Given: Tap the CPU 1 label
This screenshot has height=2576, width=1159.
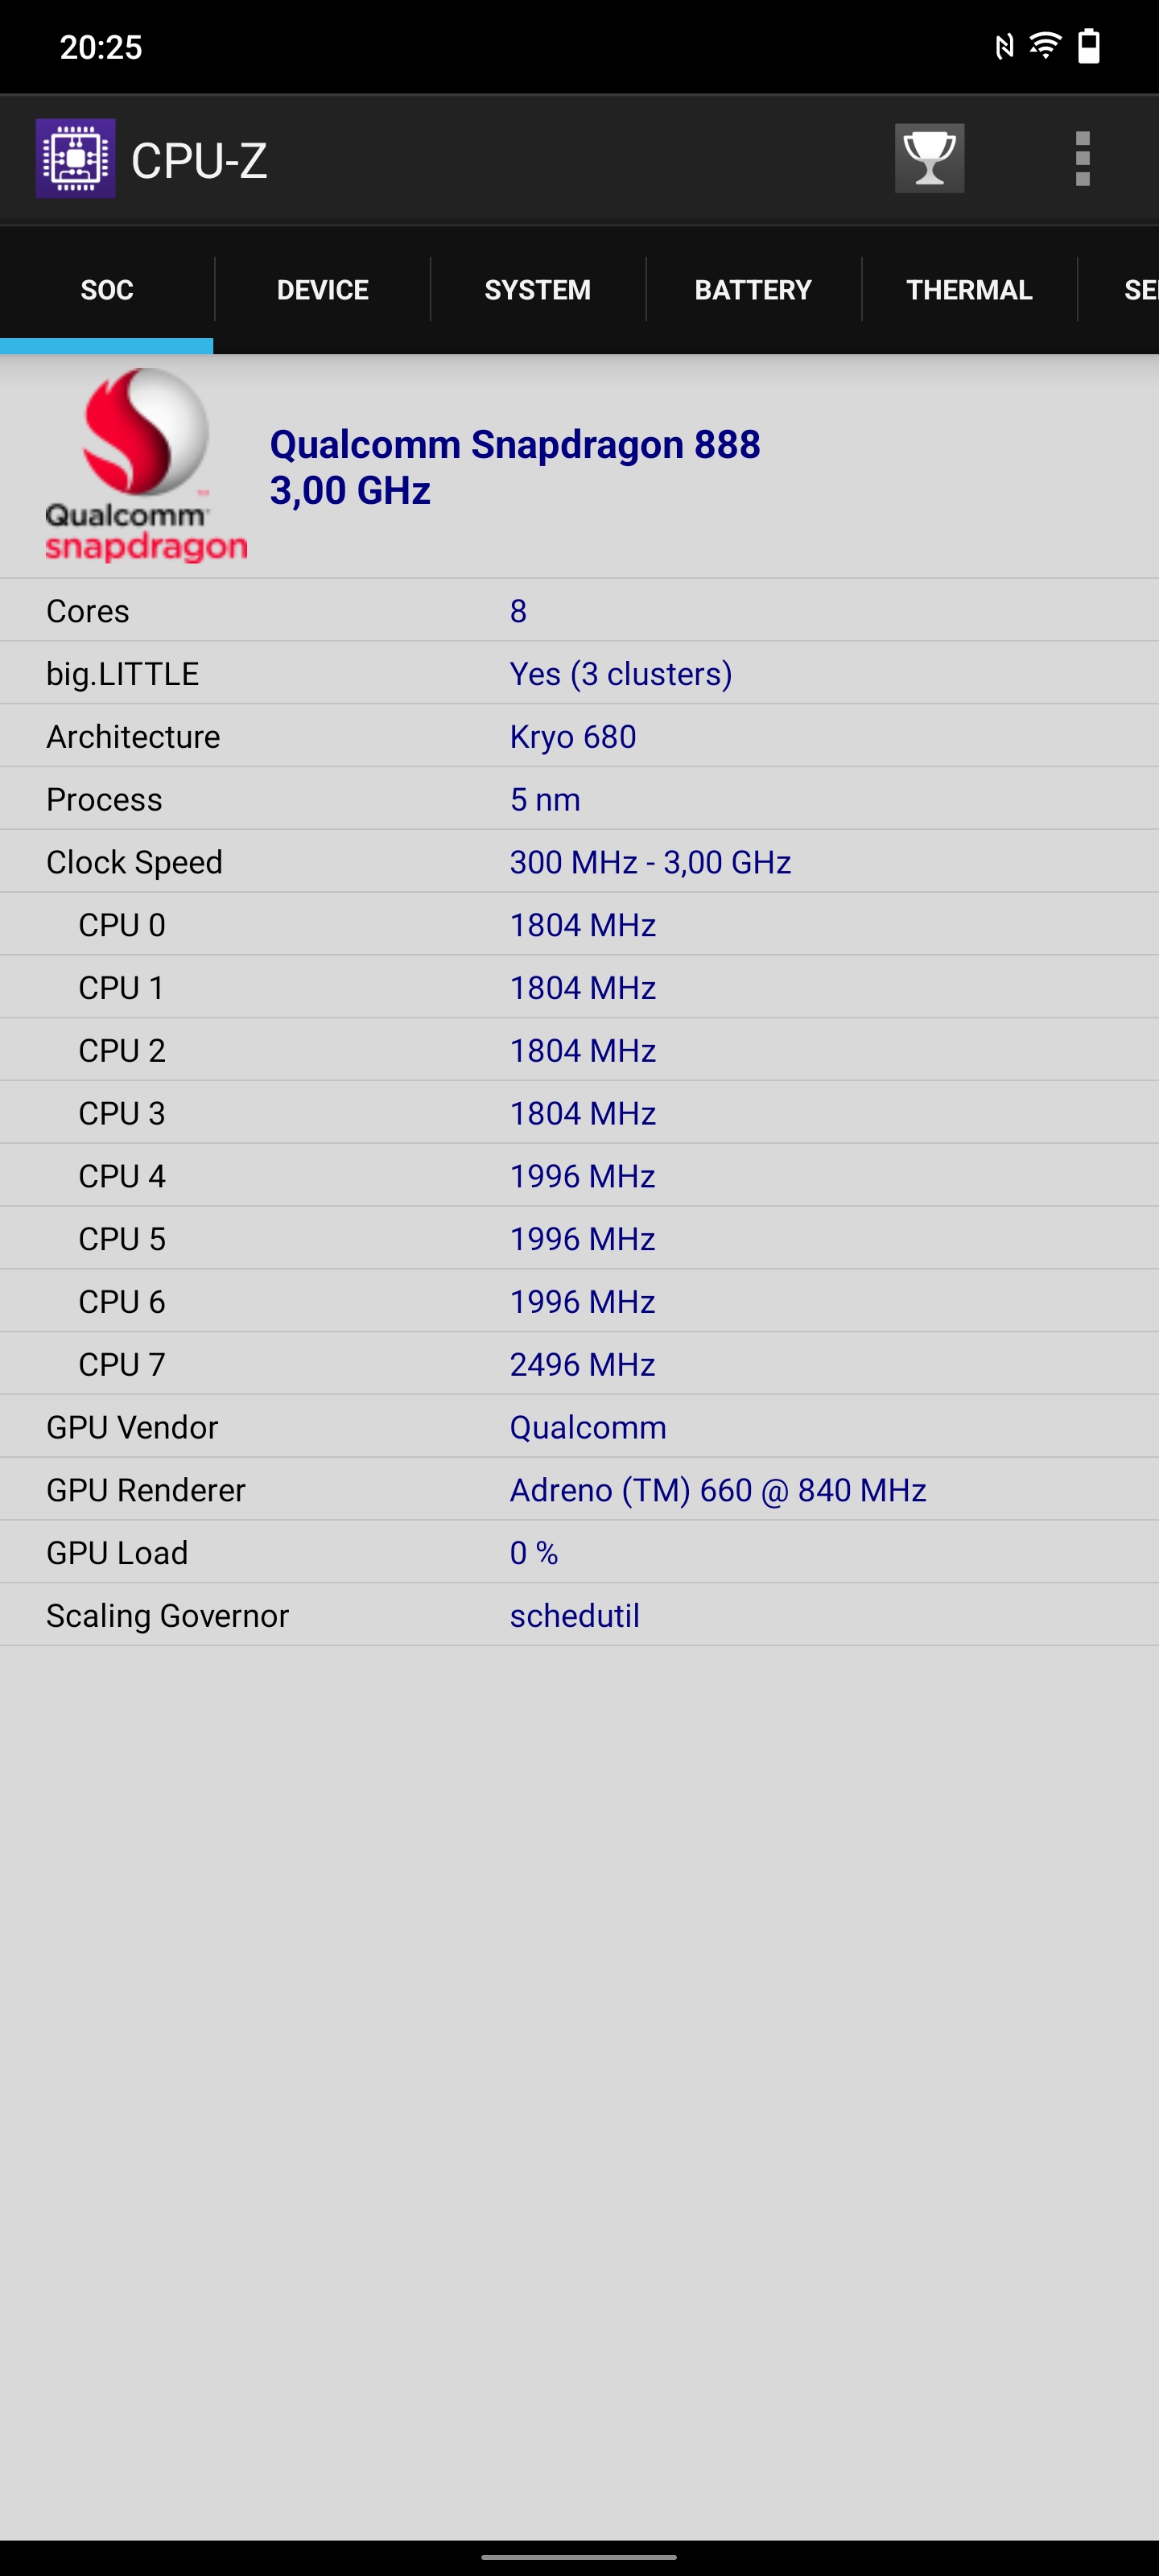Looking at the screenshot, I should pos(122,988).
